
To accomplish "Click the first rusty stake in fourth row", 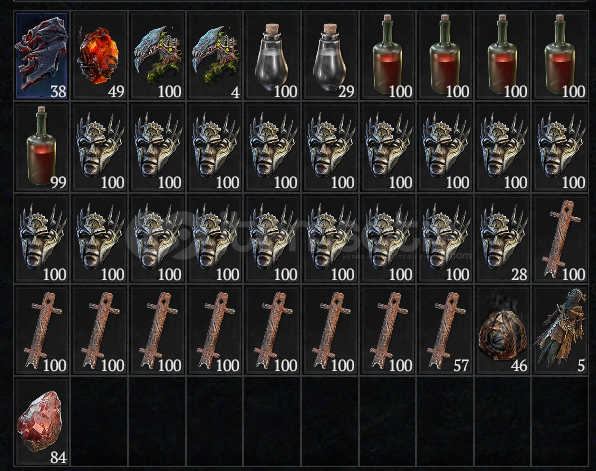I will tap(42, 330).
